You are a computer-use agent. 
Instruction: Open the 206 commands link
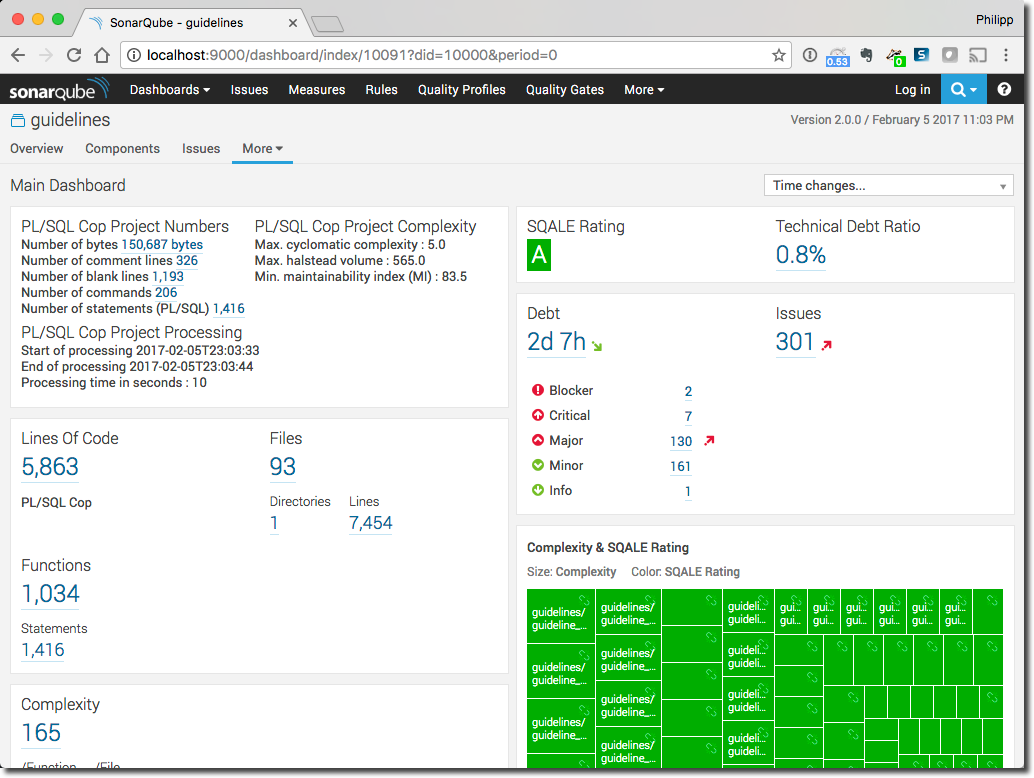click(166, 293)
